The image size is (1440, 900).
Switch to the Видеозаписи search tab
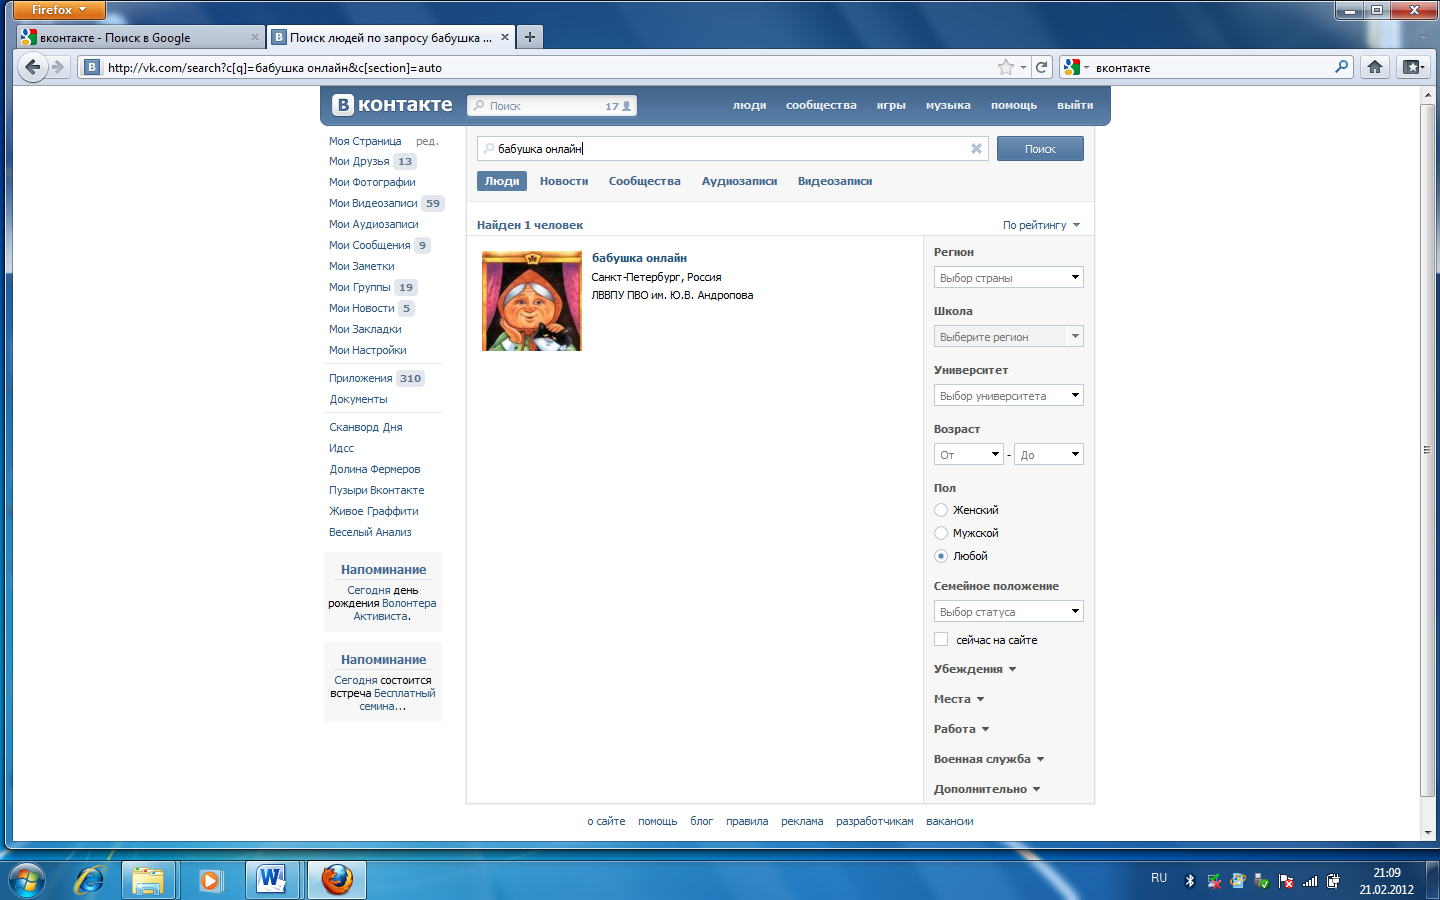pos(835,181)
